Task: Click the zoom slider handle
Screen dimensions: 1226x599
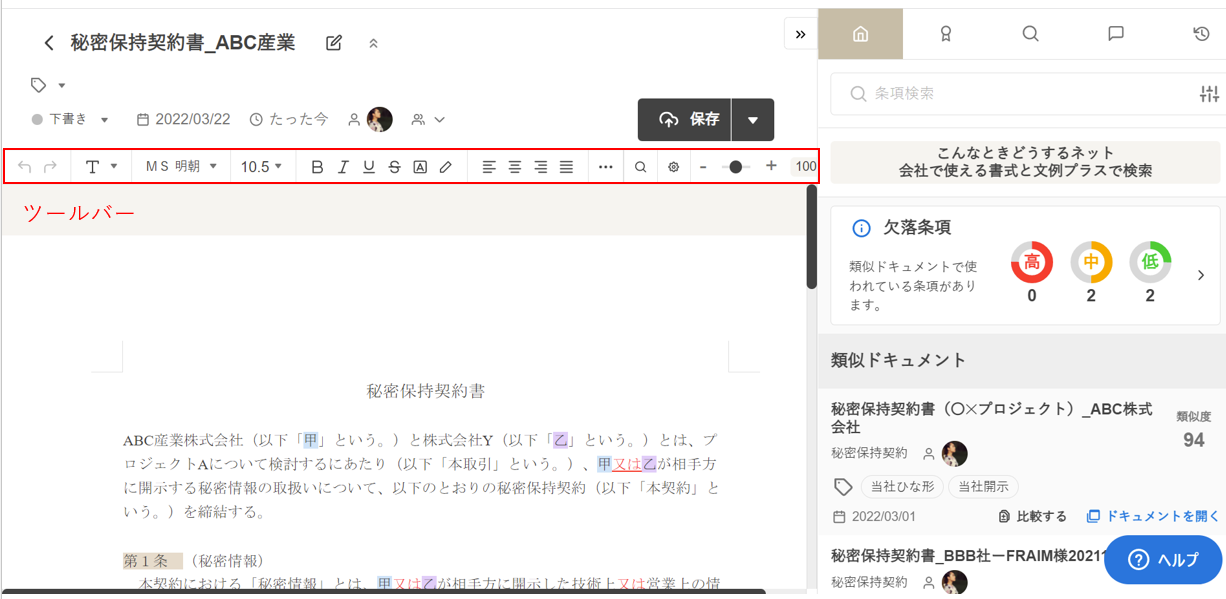Action: pos(736,167)
